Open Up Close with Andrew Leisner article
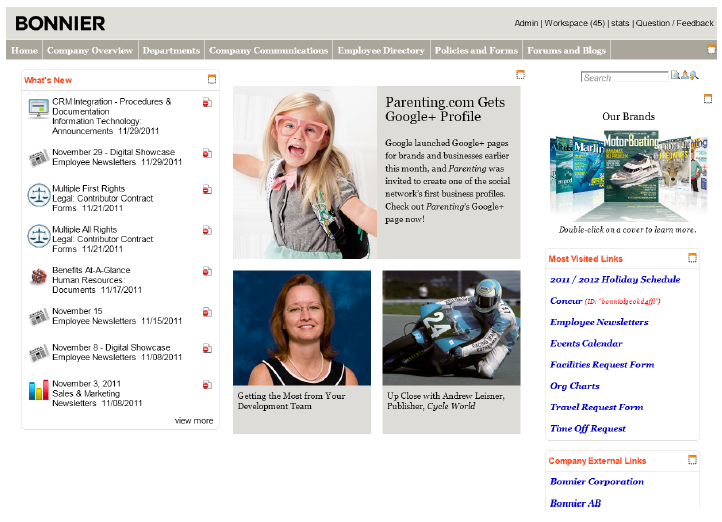This screenshot has height=522, width=722. click(445, 401)
